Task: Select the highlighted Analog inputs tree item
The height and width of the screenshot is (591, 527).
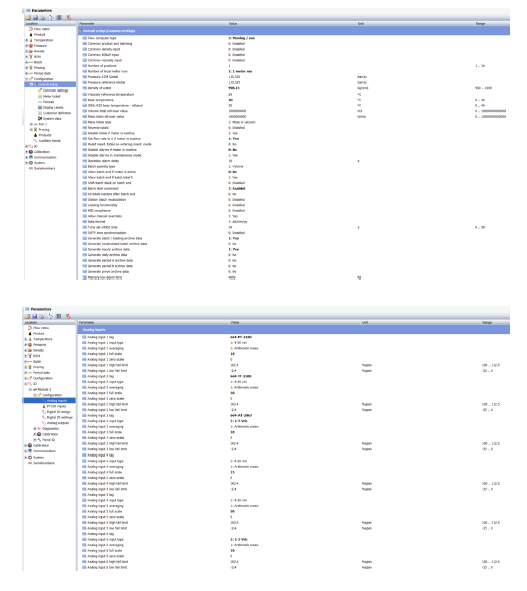Action: [x=57, y=401]
